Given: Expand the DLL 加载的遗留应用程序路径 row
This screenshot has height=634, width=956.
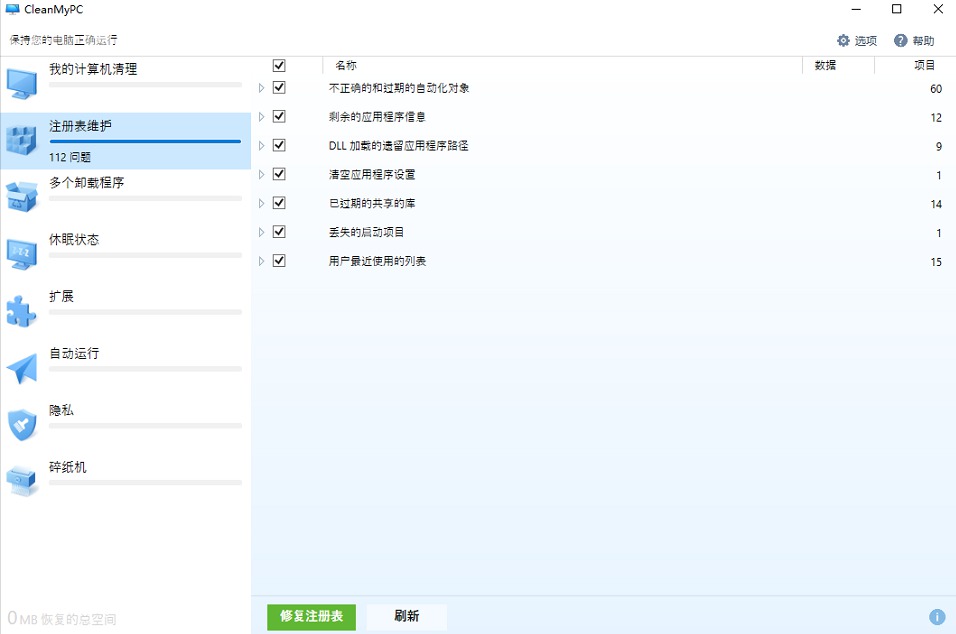Looking at the screenshot, I should click(x=262, y=146).
